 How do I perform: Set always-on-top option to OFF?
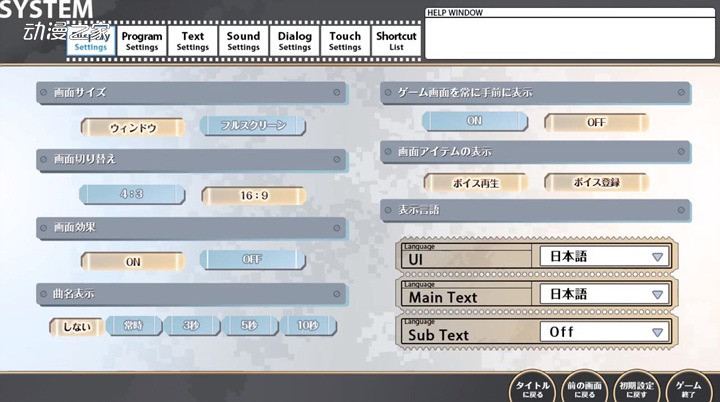tap(596, 123)
